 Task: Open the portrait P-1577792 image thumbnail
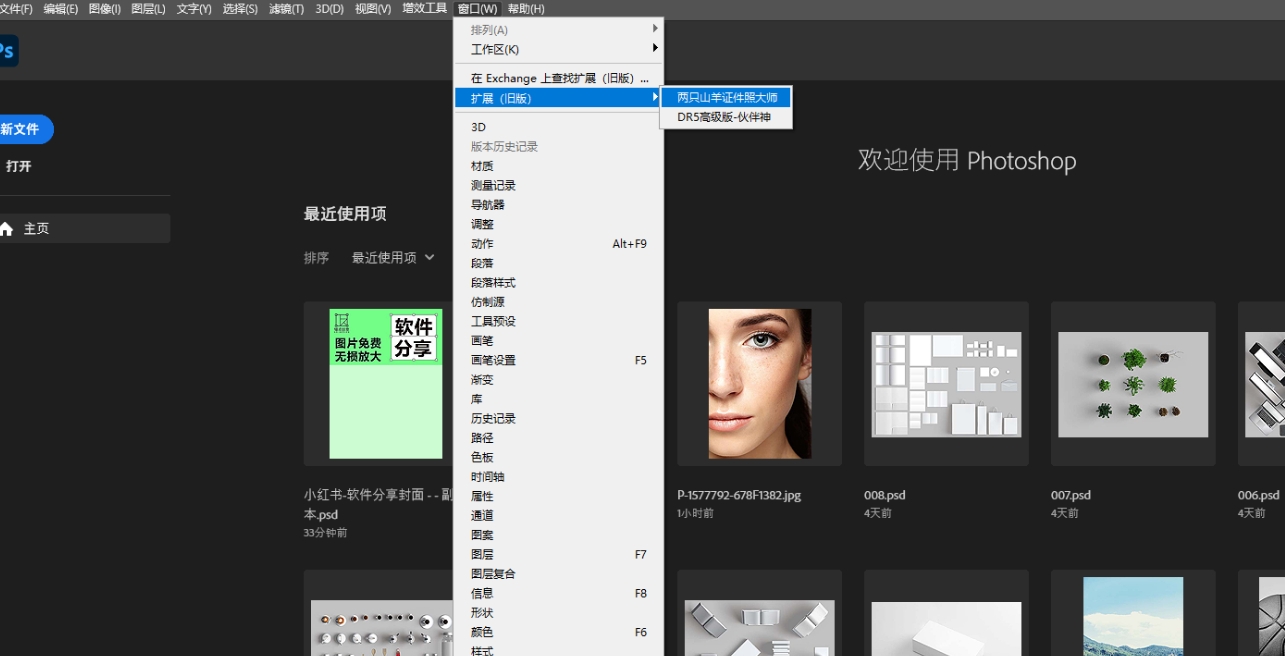[x=759, y=384]
